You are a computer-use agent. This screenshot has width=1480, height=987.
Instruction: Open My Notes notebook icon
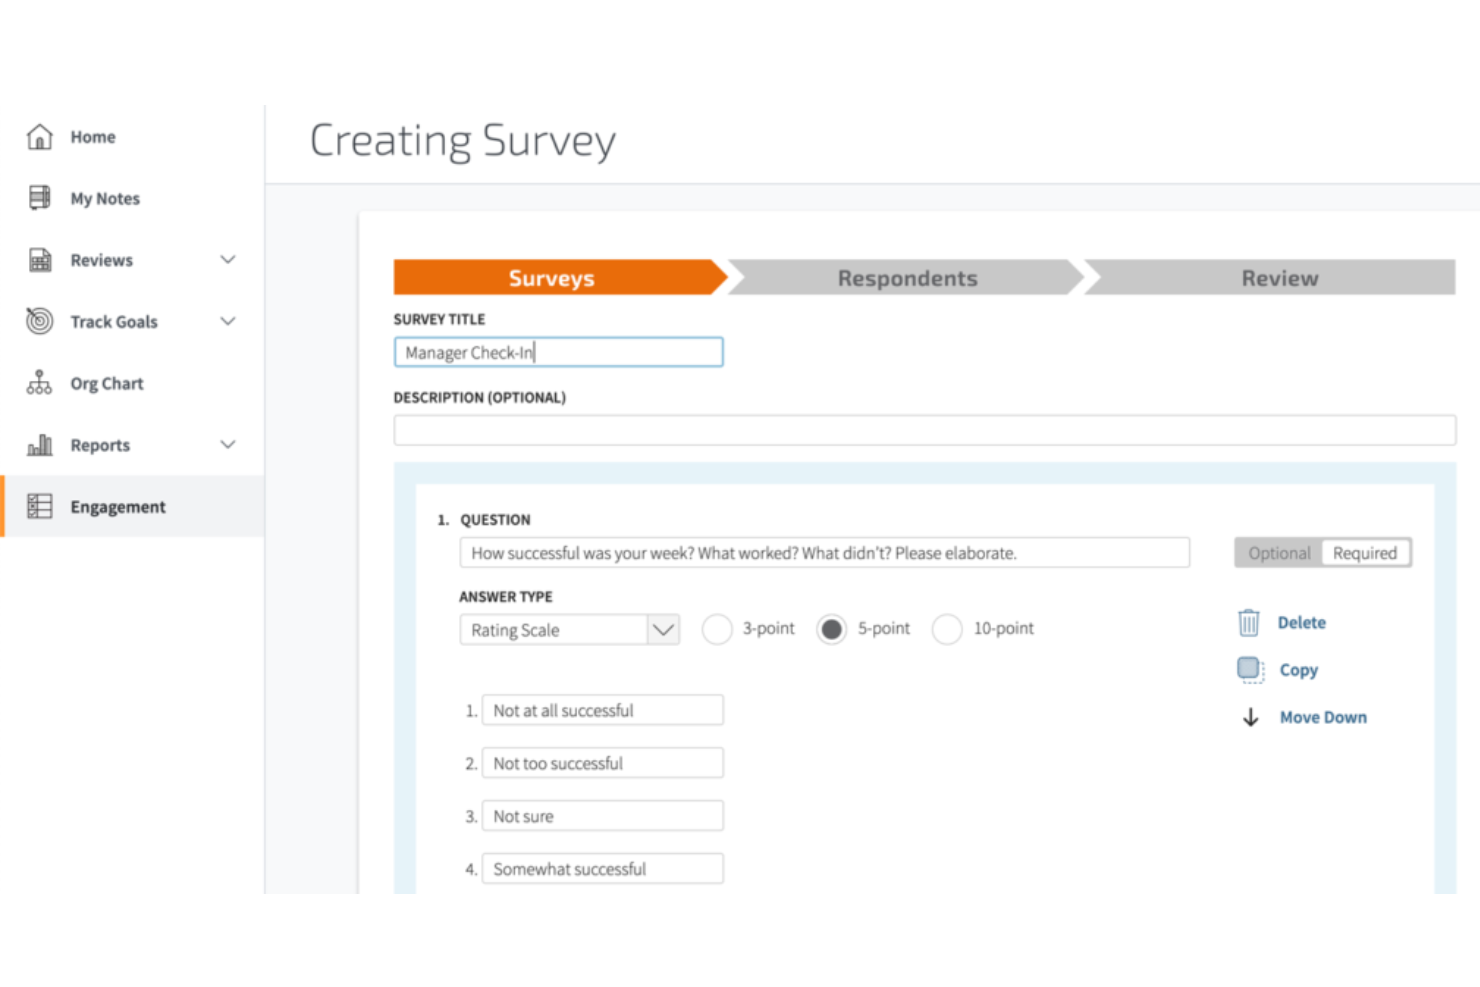(x=39, y=198)
